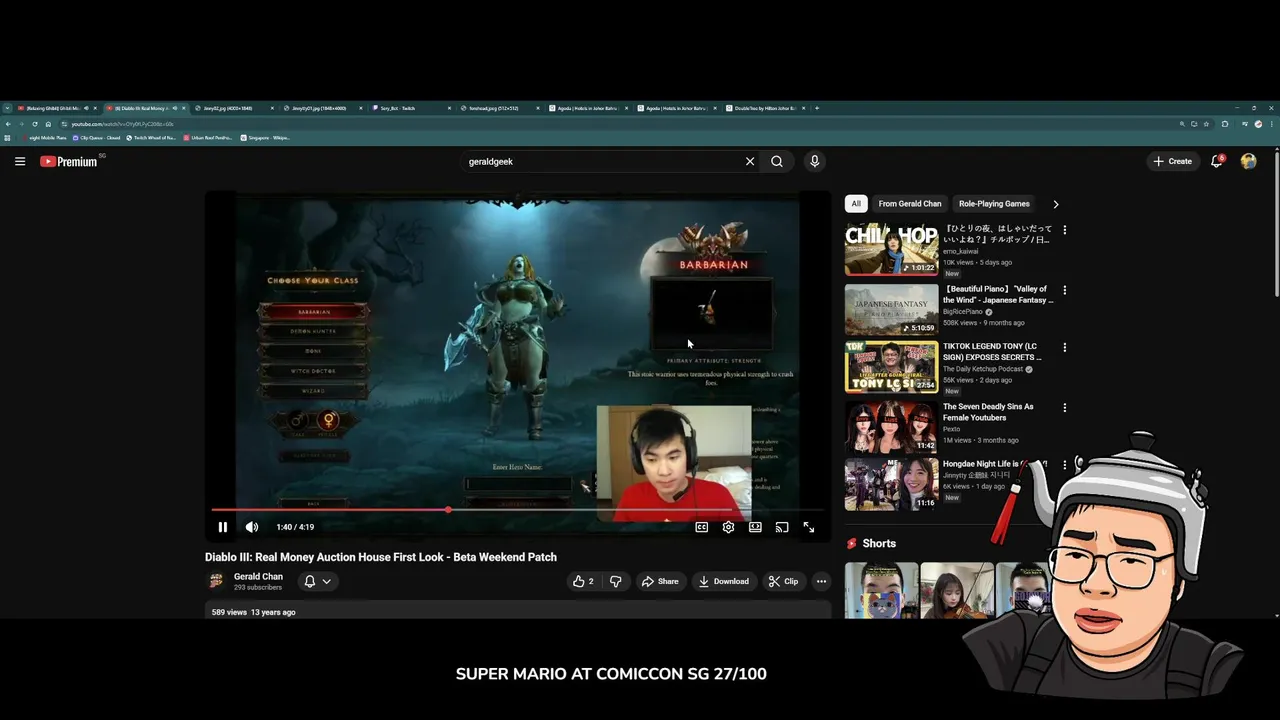Open the YouTube guide hamburger menu
Viewport: 1280px width, 720px height.
(x=19, y=161)
